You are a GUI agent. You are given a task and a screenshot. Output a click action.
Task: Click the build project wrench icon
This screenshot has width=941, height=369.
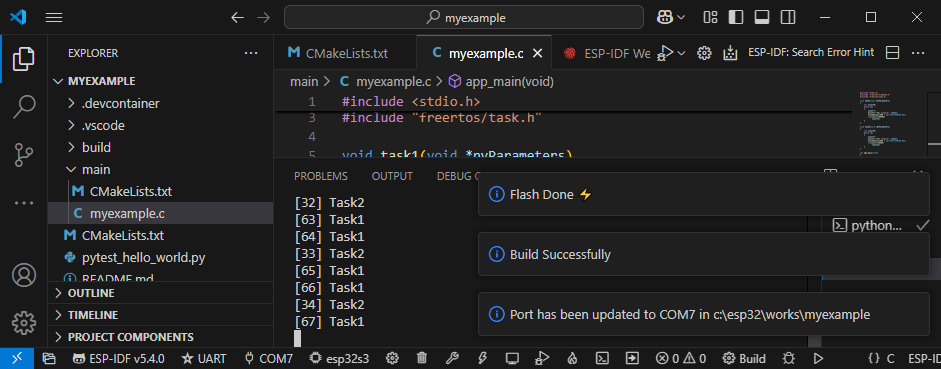[452, 359]
